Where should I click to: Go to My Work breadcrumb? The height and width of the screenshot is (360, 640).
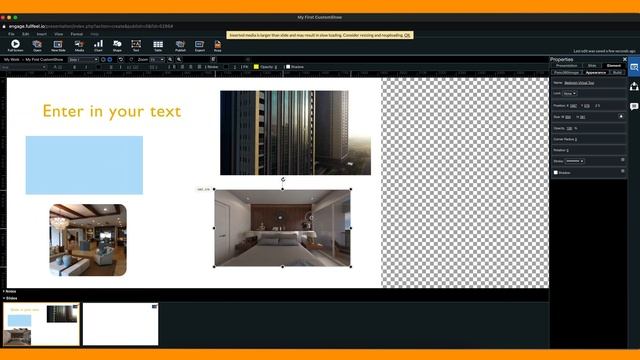[x=11, y=60]
